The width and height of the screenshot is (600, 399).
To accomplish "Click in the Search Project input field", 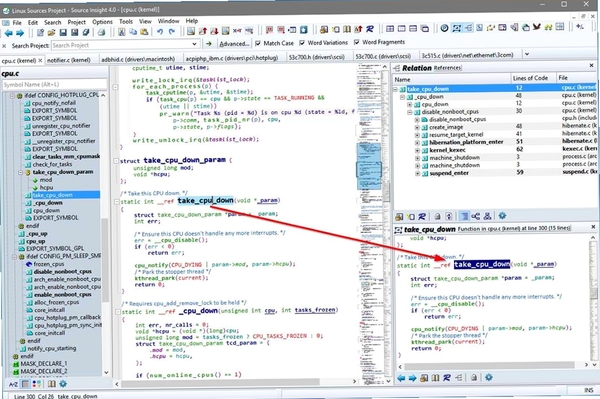I will coord(122,45).
